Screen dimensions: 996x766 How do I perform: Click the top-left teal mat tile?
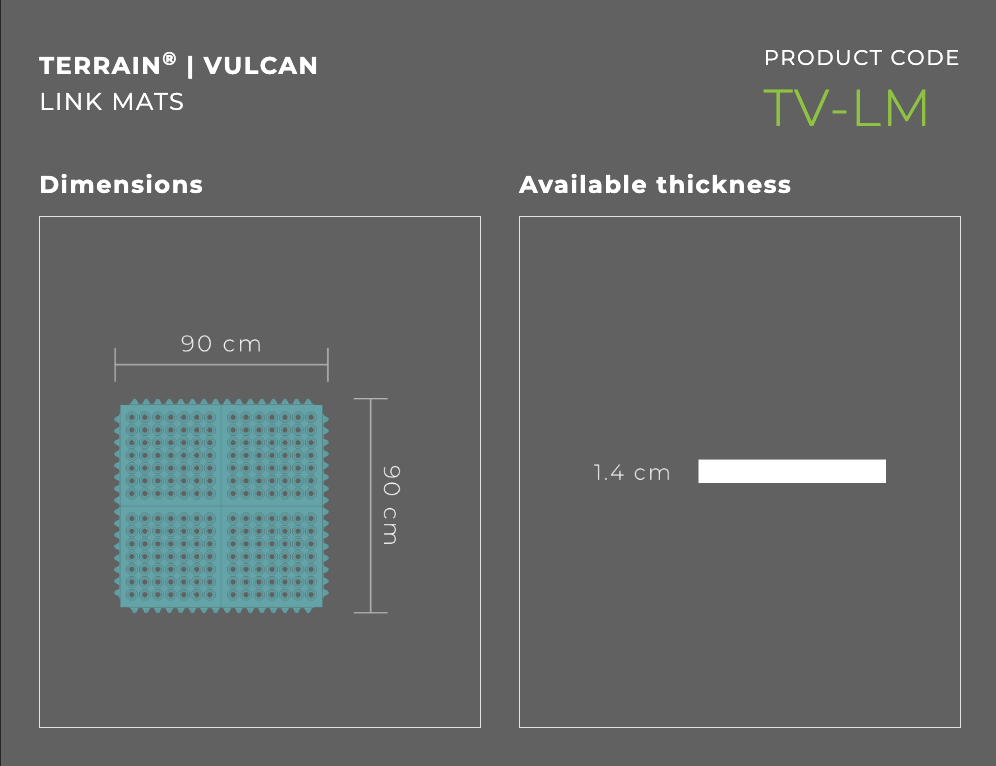[x=170, y=455]
